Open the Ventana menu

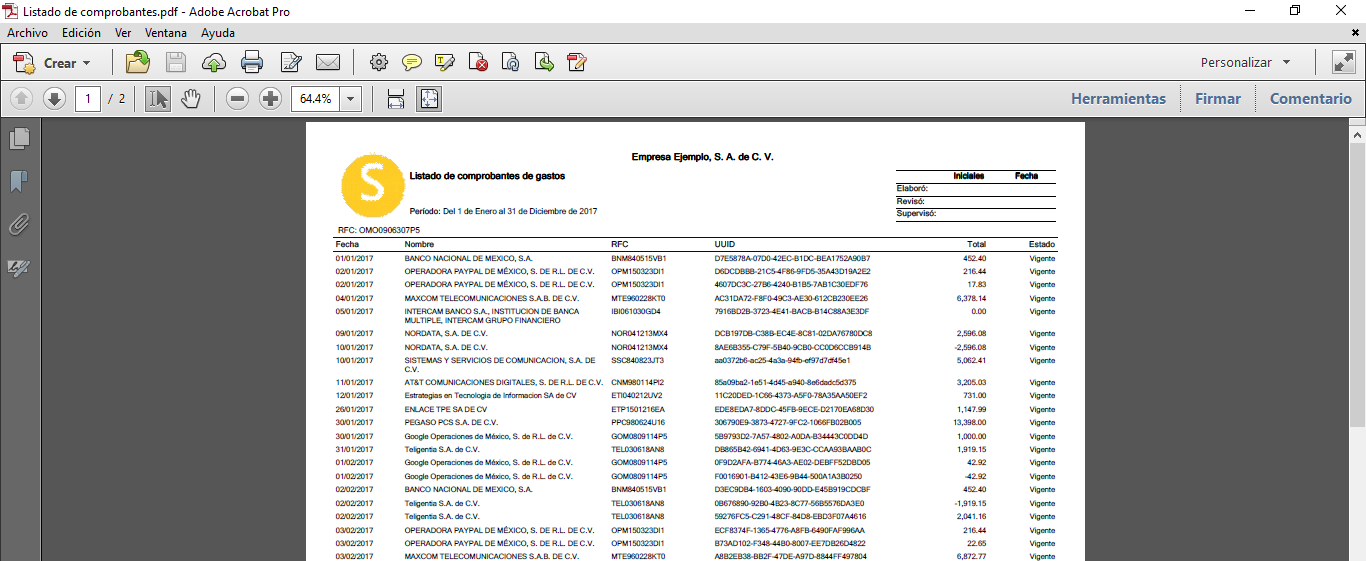point(166,32)
